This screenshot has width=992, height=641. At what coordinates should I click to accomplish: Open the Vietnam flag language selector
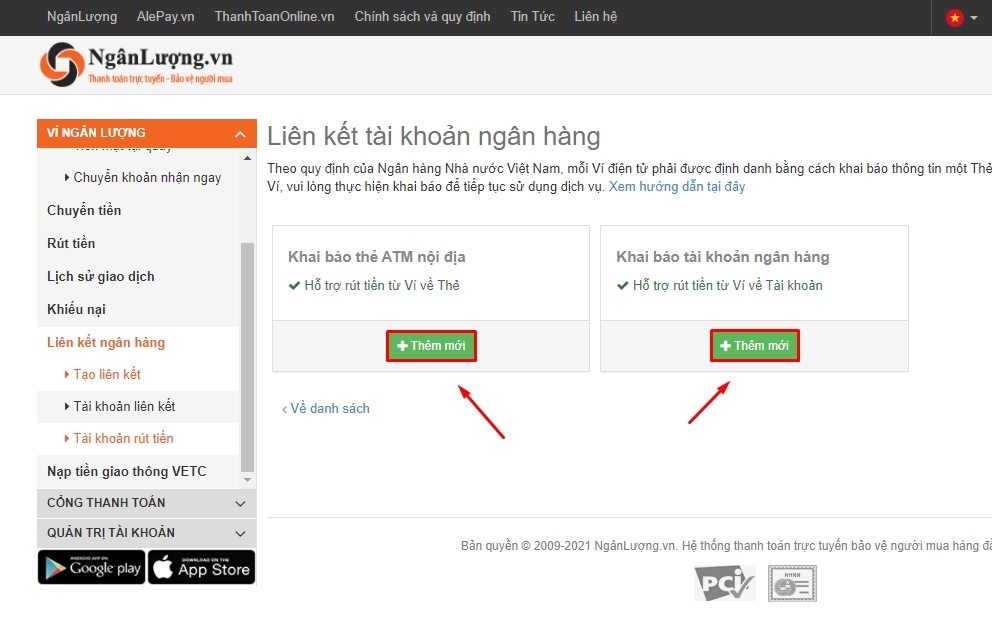pyautogui.click(x=962, y=18)
